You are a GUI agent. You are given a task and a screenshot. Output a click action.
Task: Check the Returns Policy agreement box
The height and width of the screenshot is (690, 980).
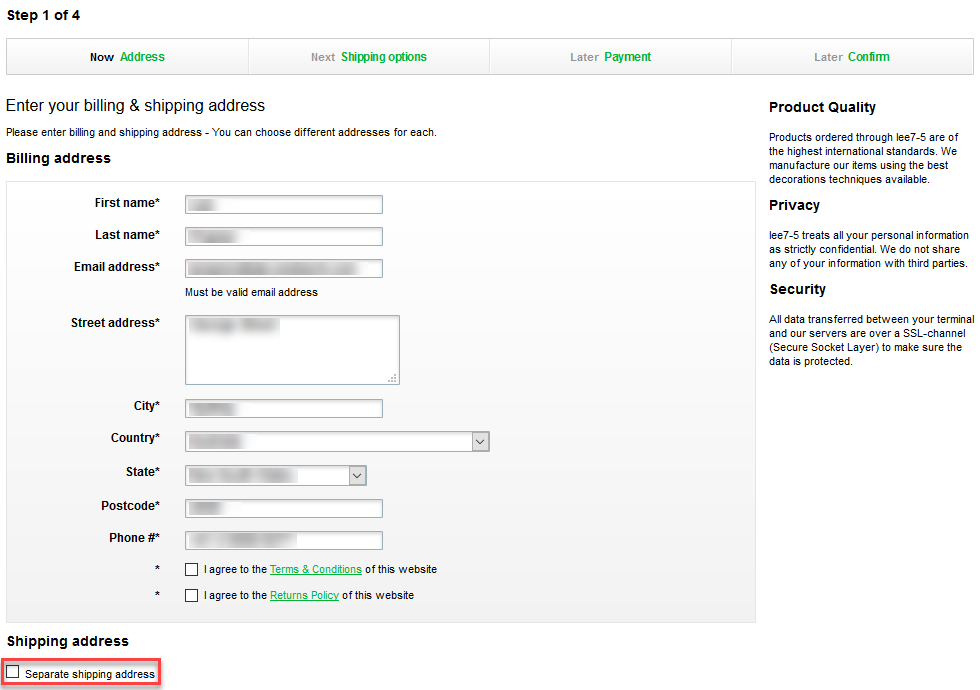tap(190, 595)
